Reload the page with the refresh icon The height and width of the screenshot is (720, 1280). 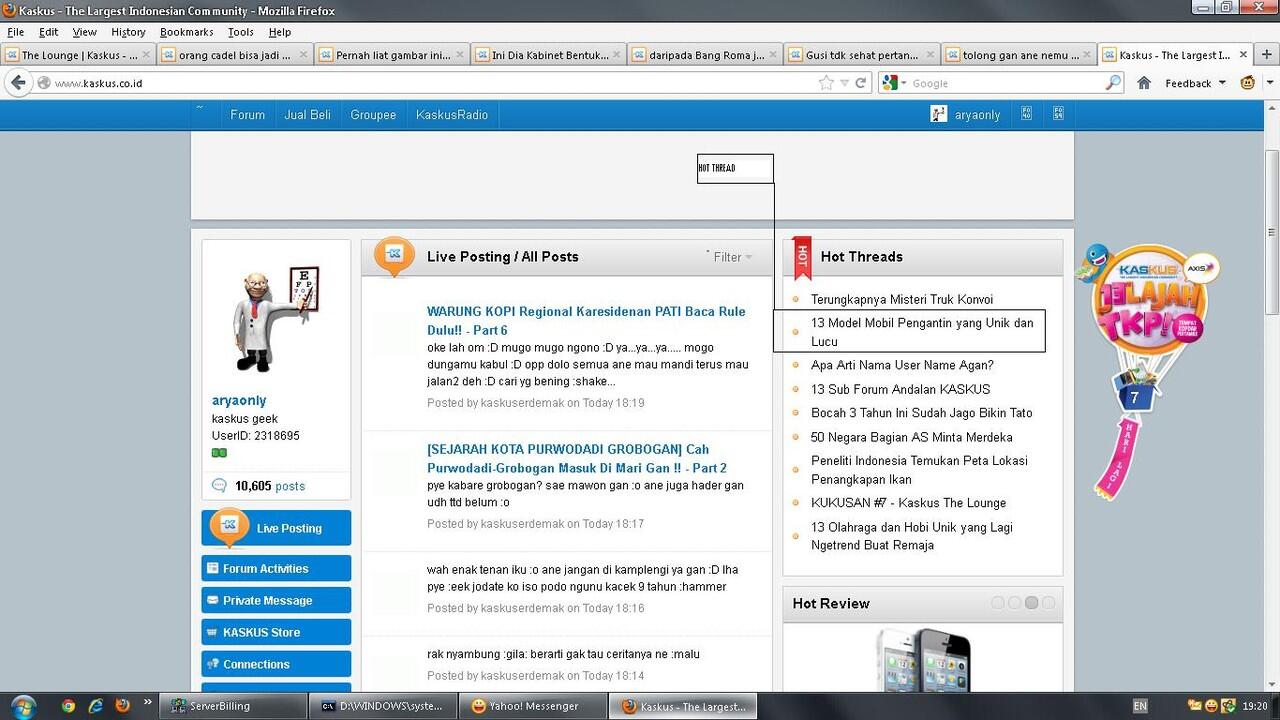click(x=860, y=83)
